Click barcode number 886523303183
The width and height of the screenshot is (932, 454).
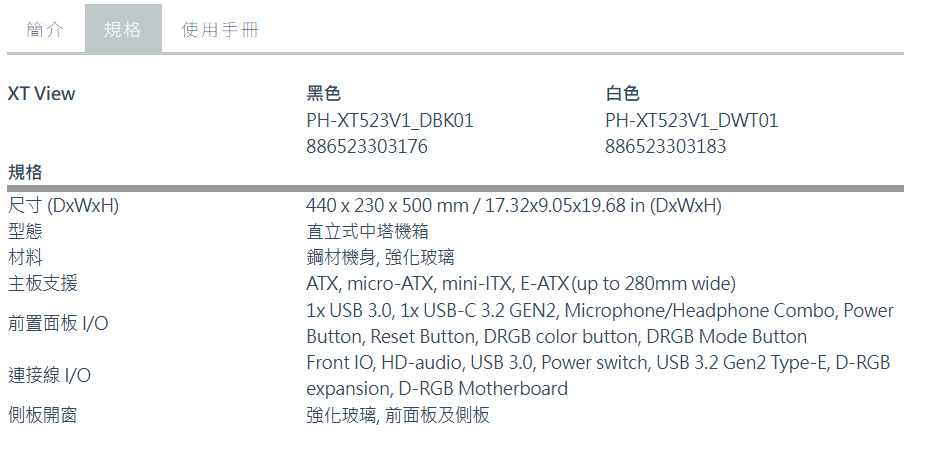665,147
